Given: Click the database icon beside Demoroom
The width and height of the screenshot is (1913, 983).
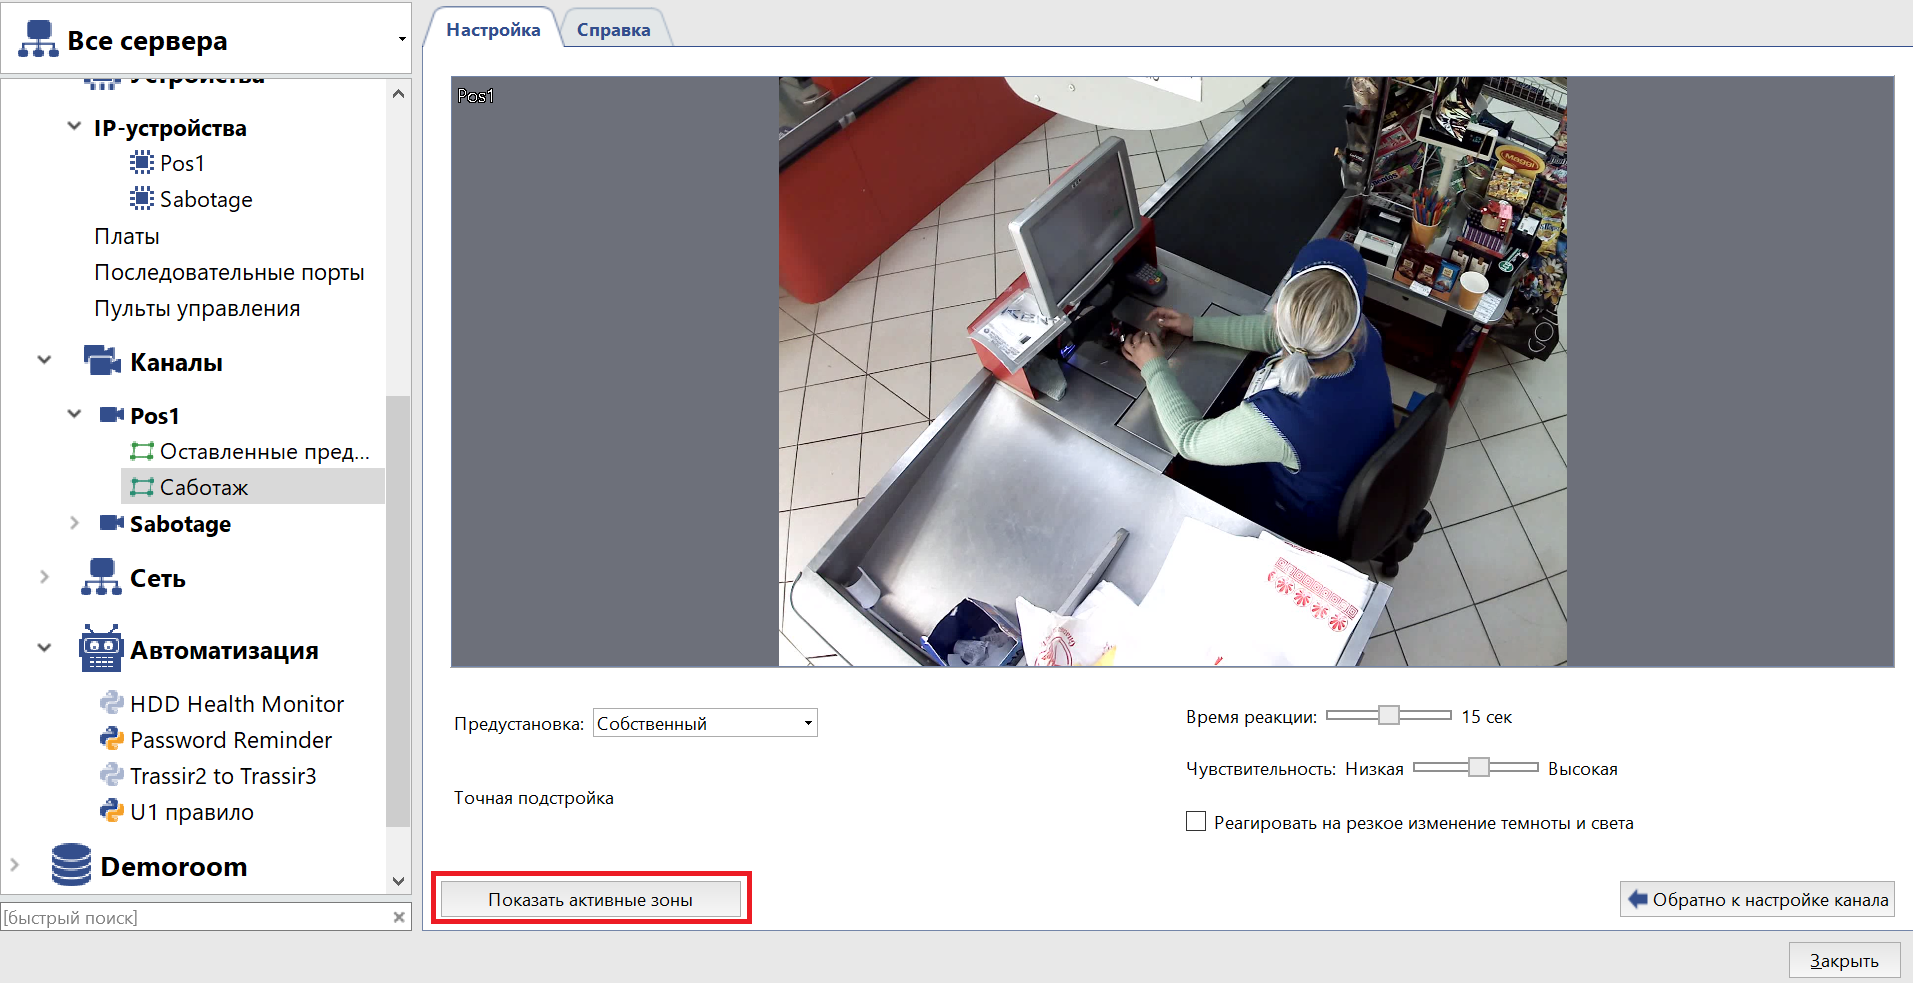Looking at the screenshot, I should point(71,865).
